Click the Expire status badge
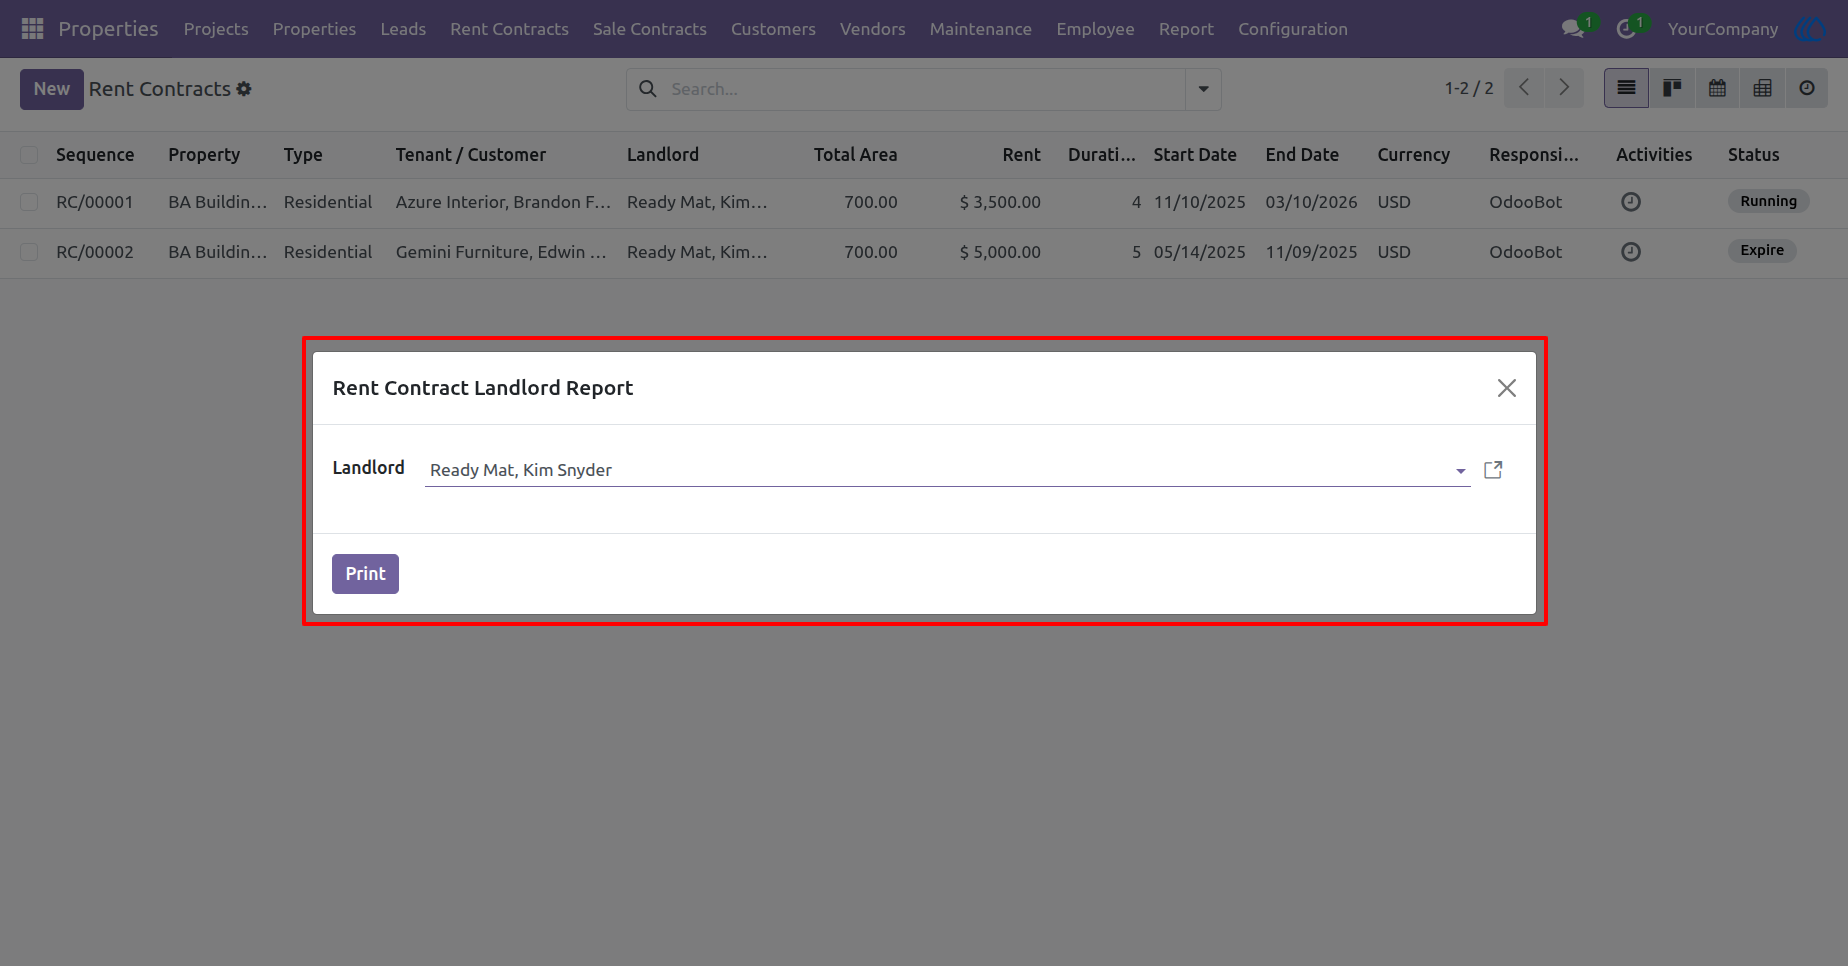Image resolution: width=1848 pixels, height=966 pixels. (1762, 251)
